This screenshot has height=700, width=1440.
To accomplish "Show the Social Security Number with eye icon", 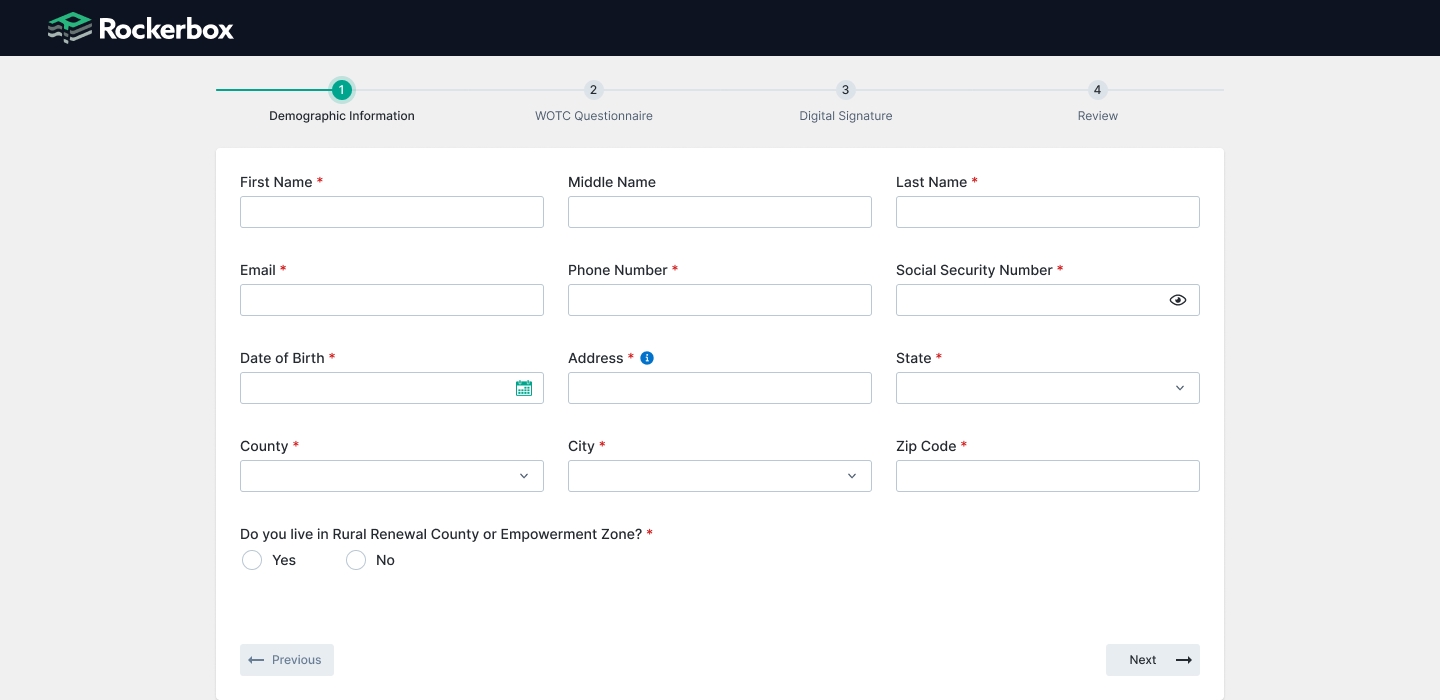I will (1178, 300).
